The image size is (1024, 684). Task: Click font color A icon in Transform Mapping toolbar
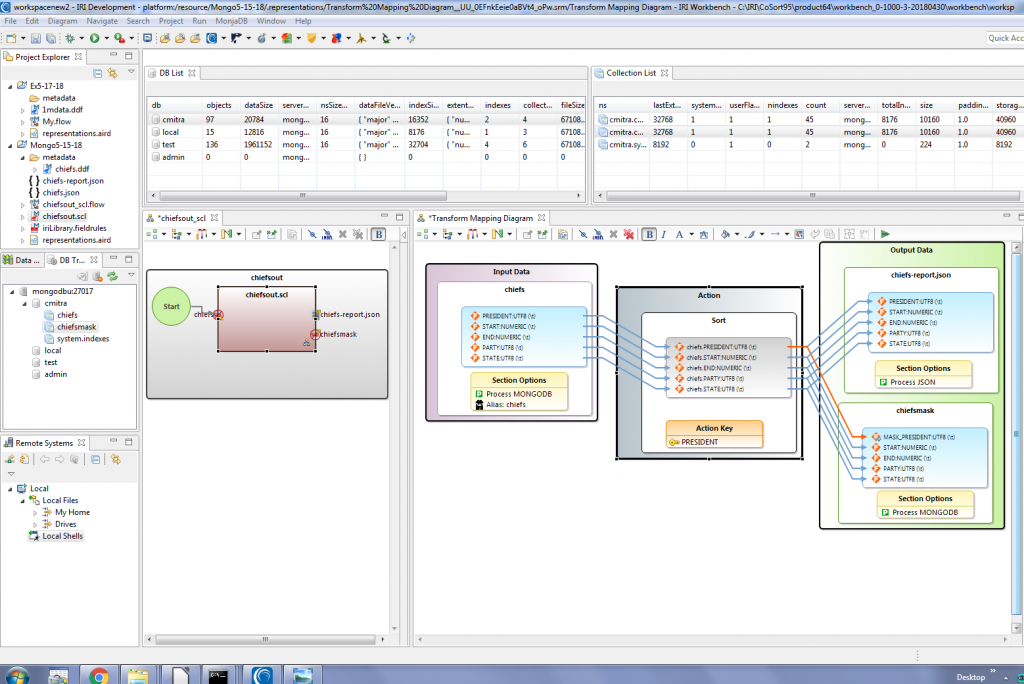point(679,234)
